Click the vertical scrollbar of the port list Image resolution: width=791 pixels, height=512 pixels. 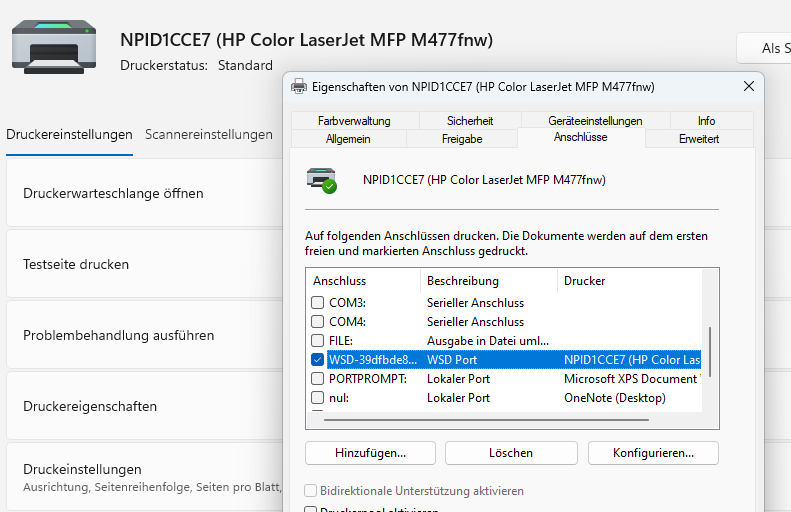(710, 352)
